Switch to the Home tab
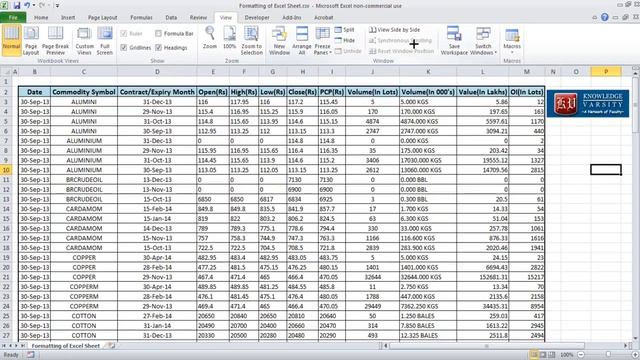Viewport: 640px width, 360px height. click(41, 18)
